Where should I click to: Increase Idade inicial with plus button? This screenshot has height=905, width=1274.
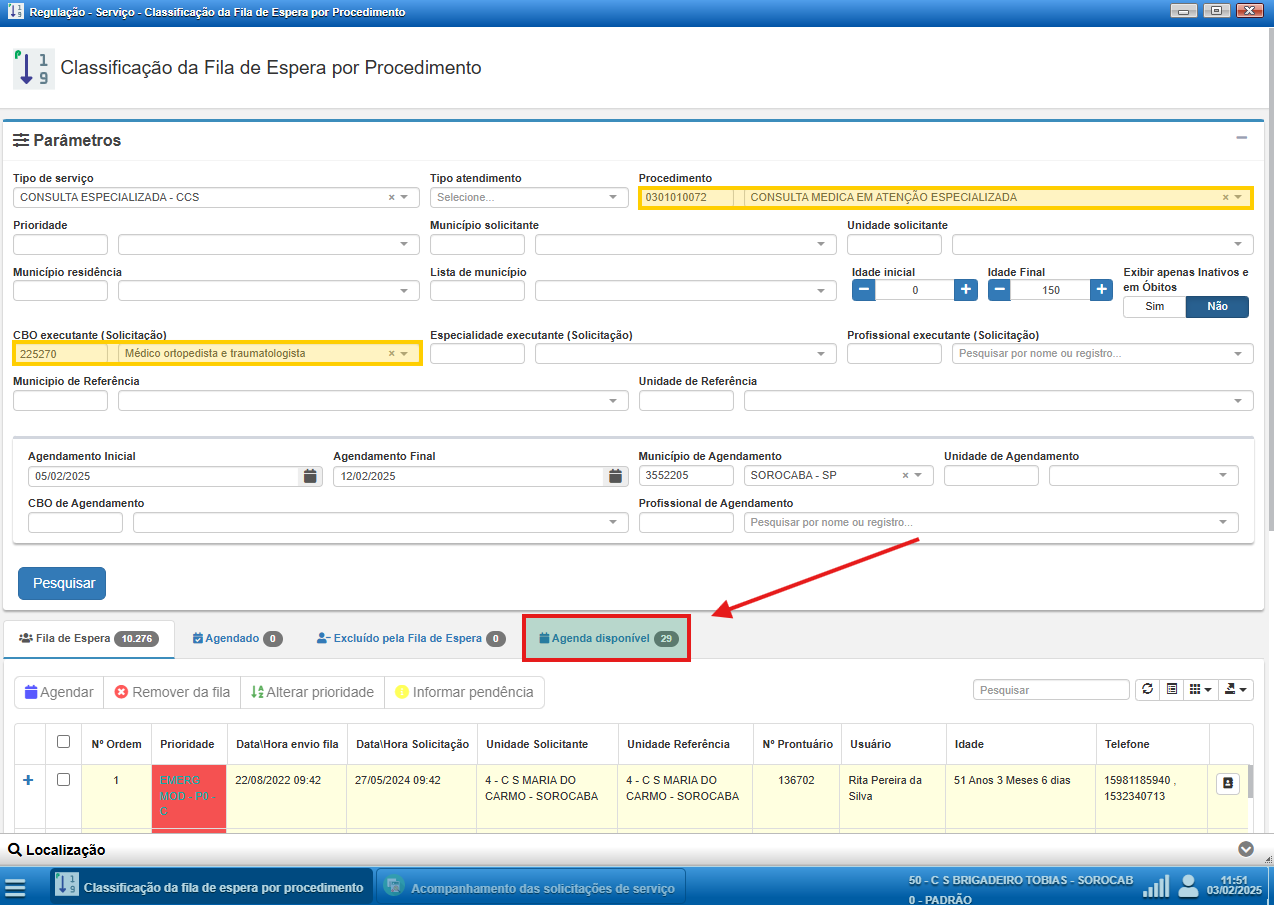(965, 289)
